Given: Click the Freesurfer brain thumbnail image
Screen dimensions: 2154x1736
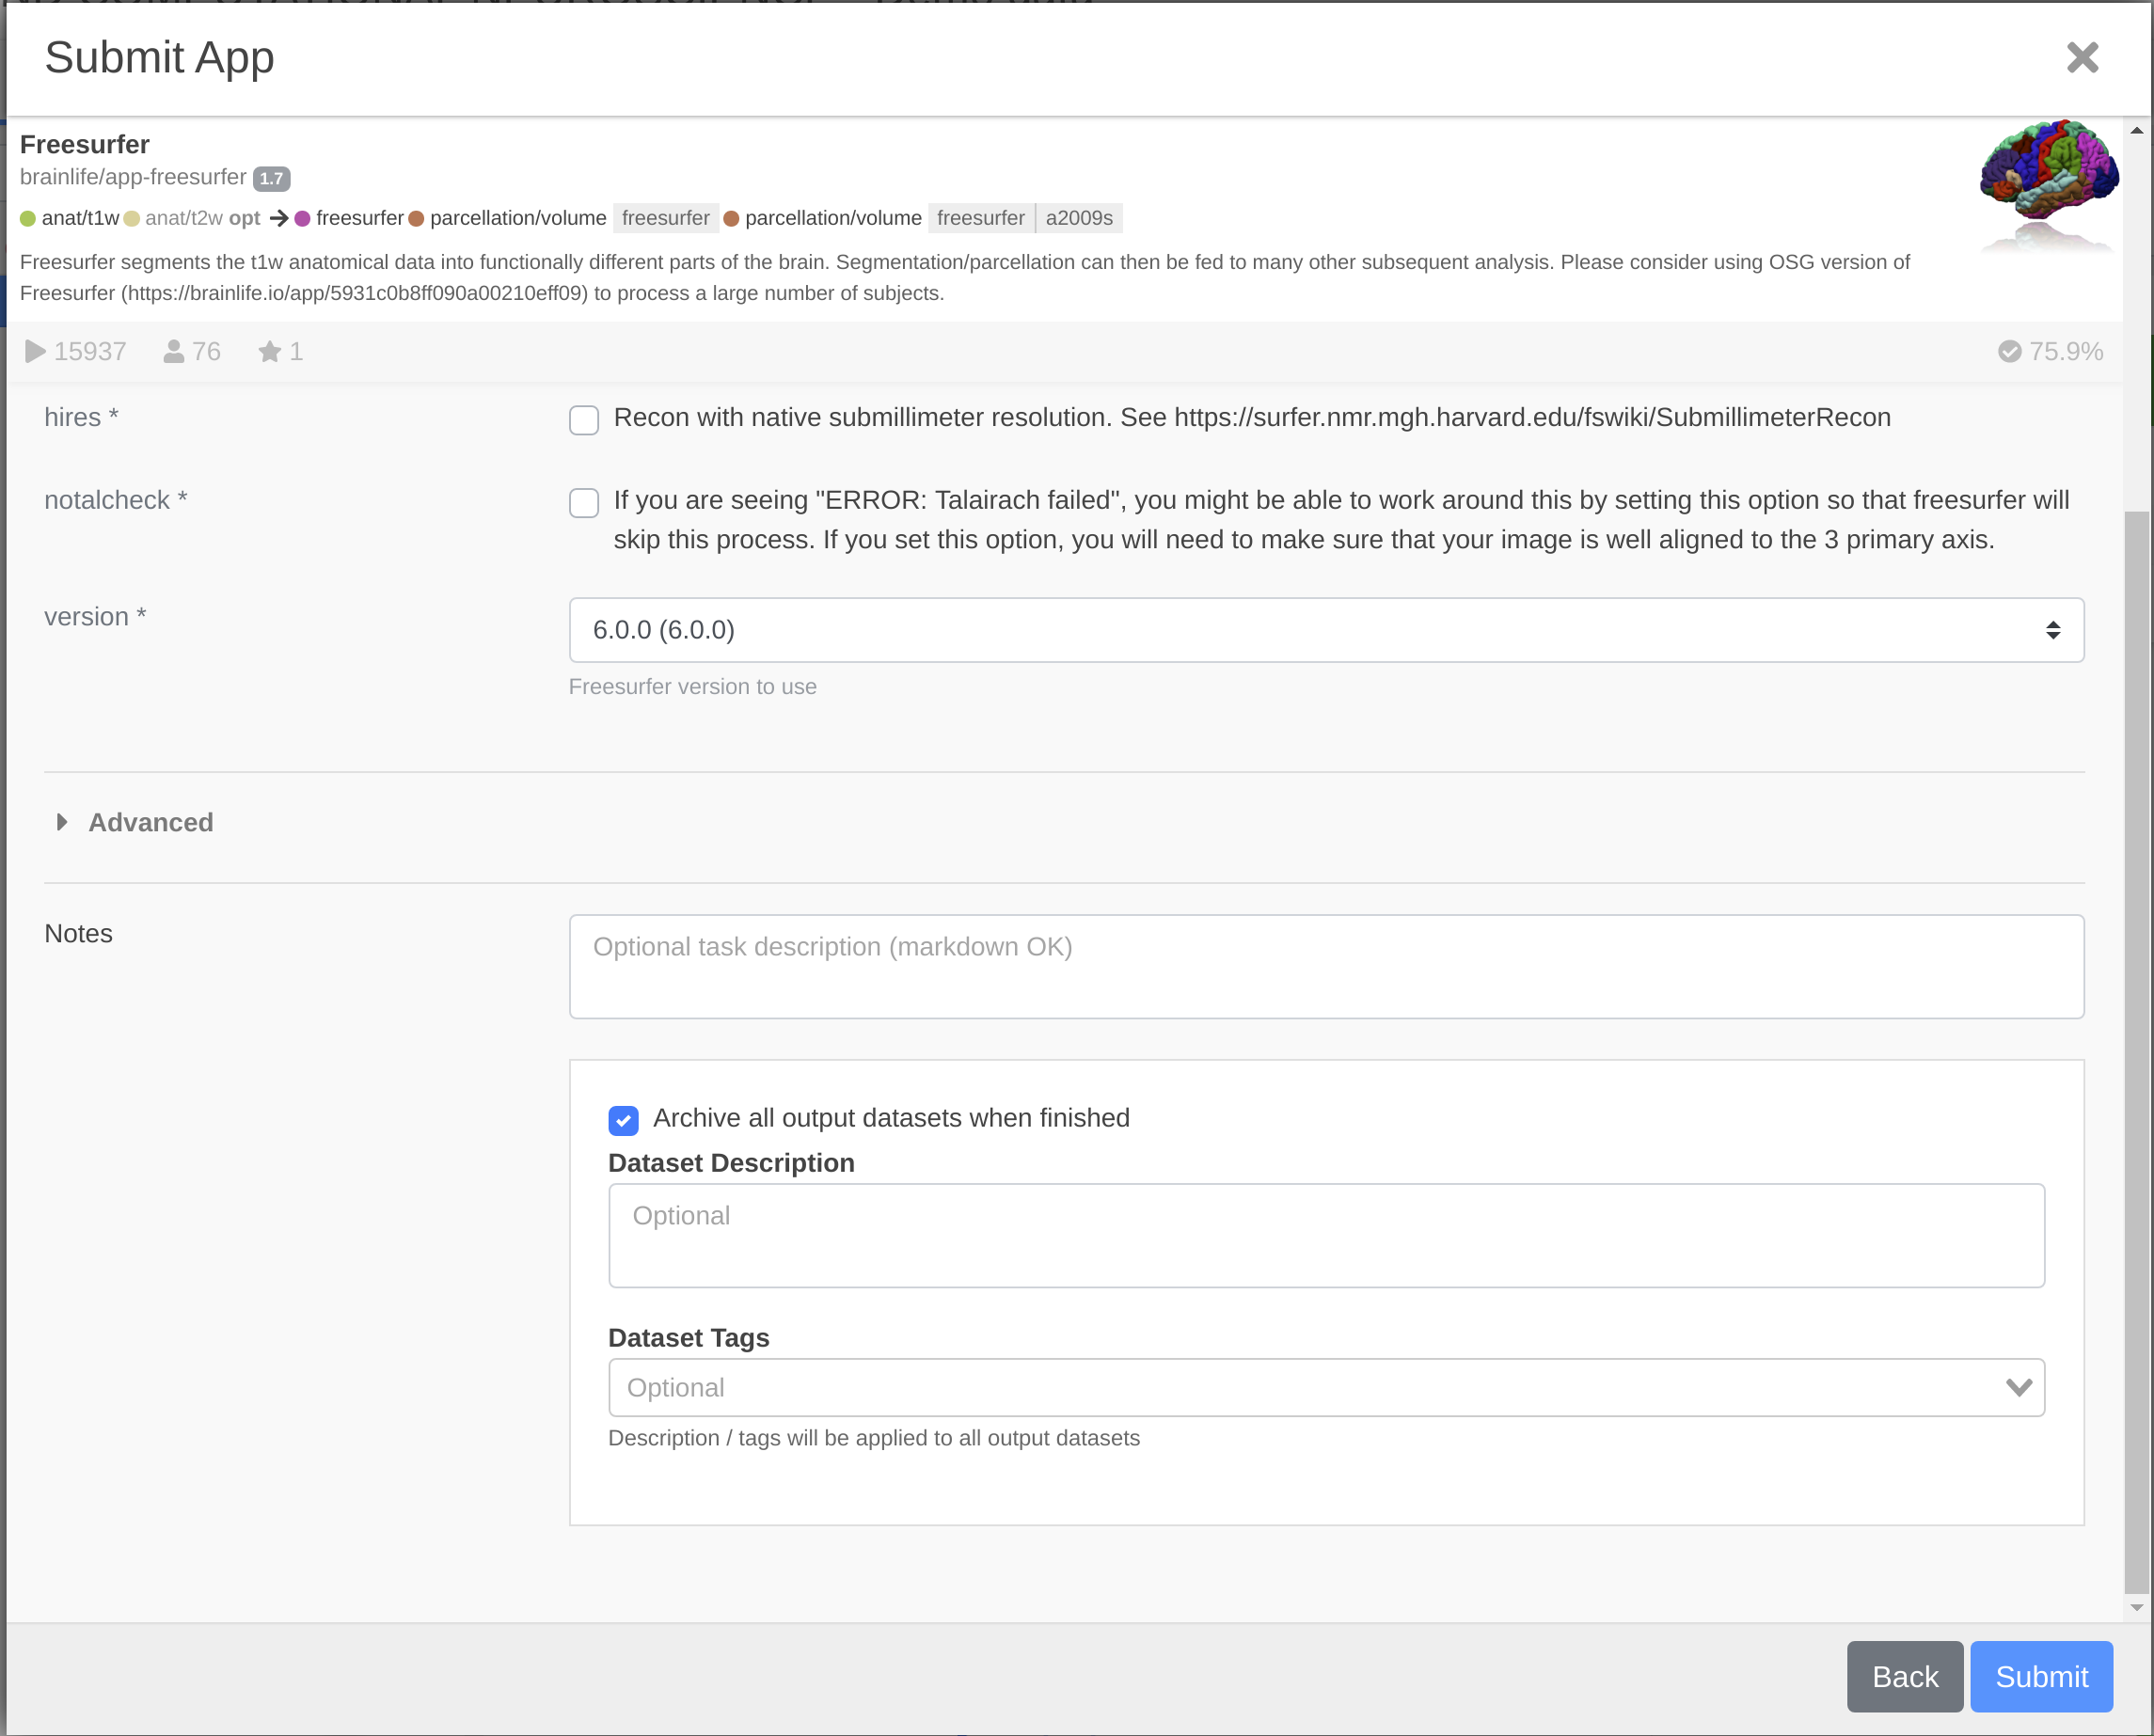Looking at the screenshot, I should (2048, 186).
